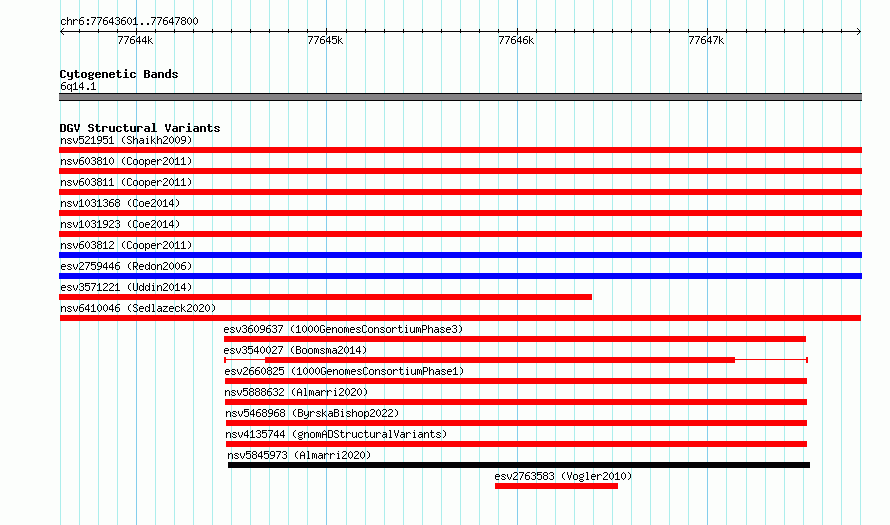Open the nsv1031368 (Coe2014) label
890x525 pixels.
(x=120, y=203)
